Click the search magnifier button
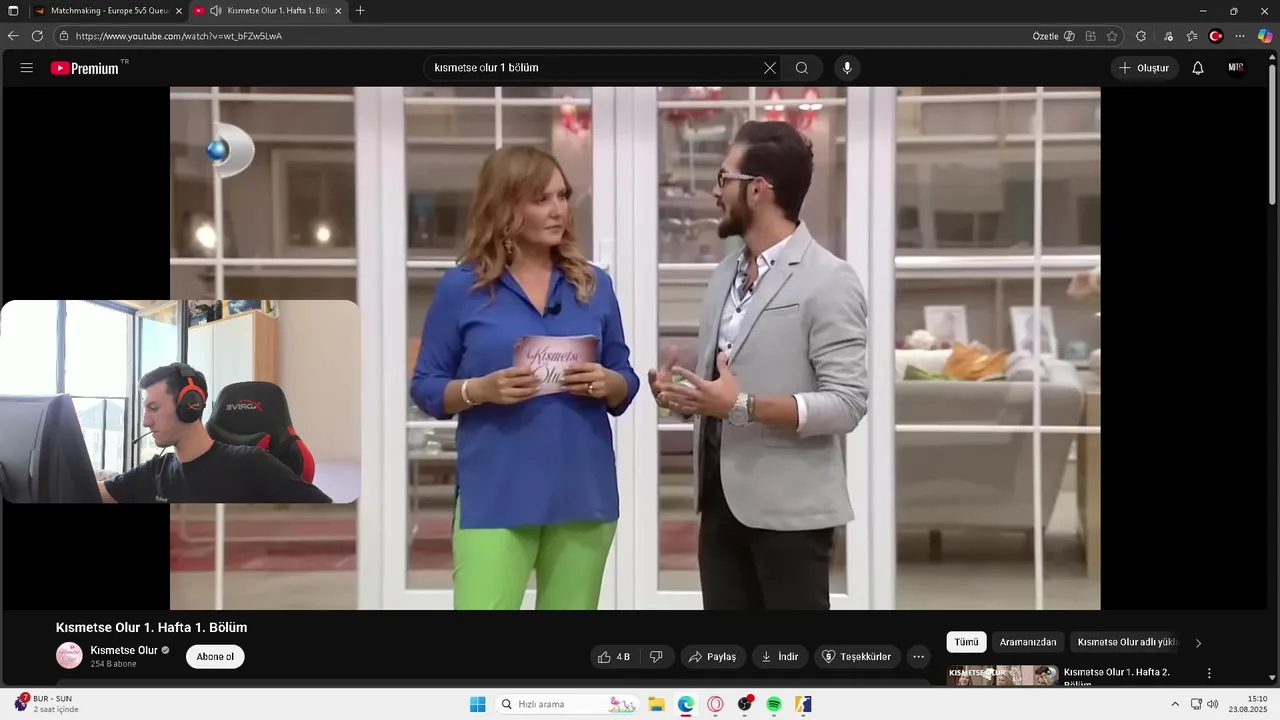This screenshot has height=720, width=1280. (802, 68)
